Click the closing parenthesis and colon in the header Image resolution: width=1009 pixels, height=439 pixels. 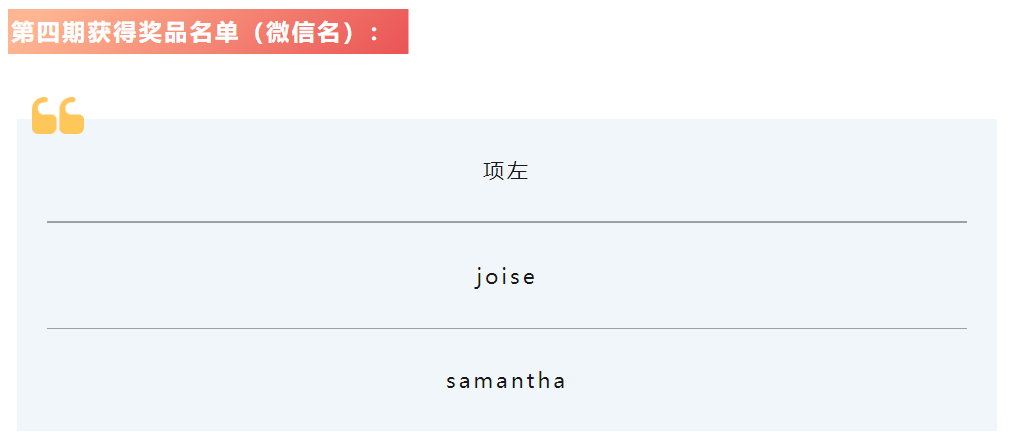[360, 33]
